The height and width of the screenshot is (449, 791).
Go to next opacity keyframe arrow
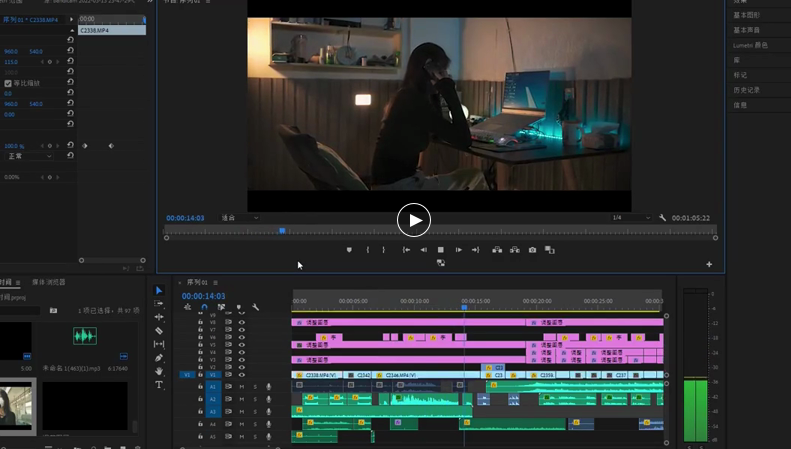click(x=58, y=146)
